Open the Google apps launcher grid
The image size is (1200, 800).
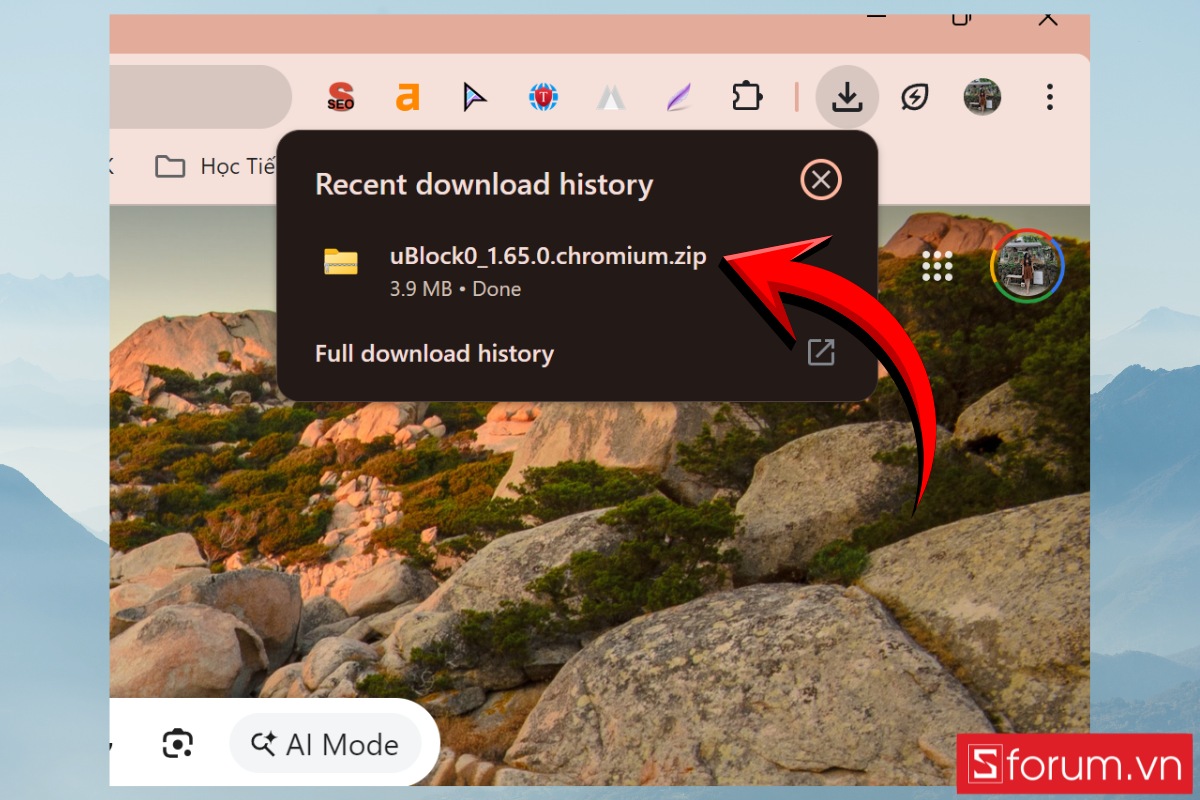click(937, 267)
